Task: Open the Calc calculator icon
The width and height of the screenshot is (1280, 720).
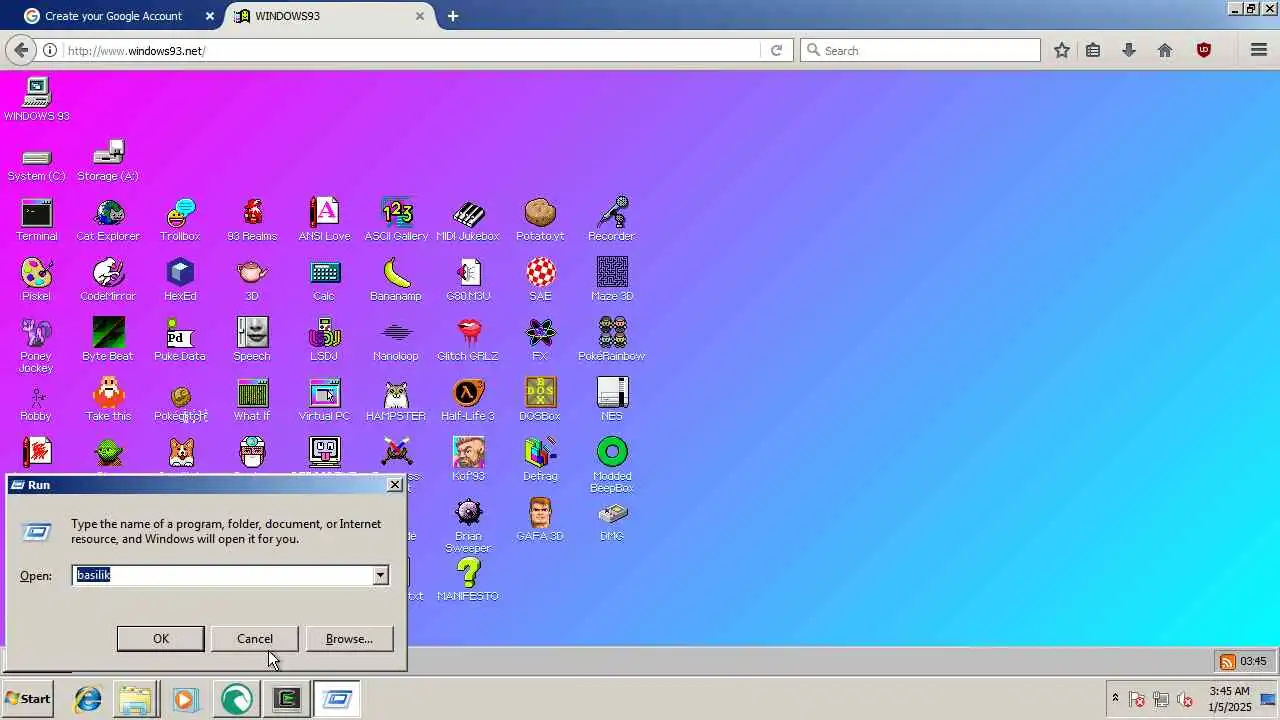Action: point(324,280)
